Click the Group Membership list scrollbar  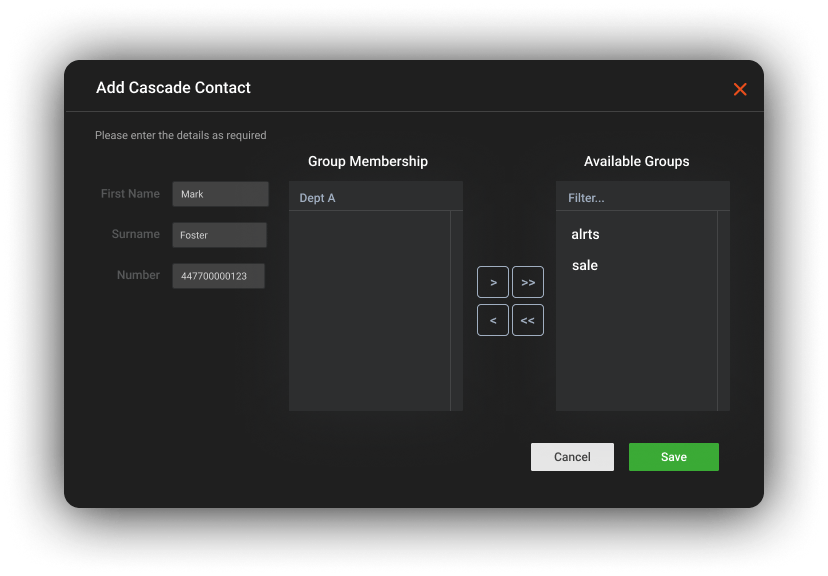[x=456, y=310]
